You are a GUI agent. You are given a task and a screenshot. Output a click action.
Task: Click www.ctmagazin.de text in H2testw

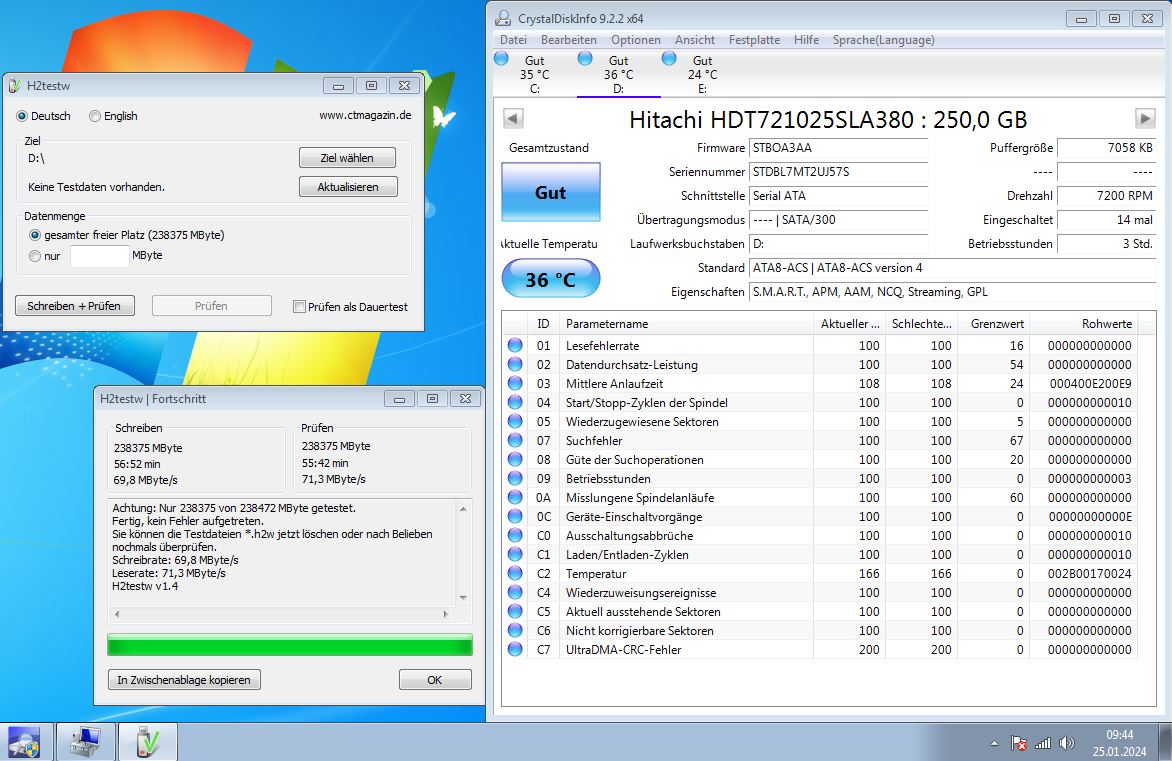[365, 115]
